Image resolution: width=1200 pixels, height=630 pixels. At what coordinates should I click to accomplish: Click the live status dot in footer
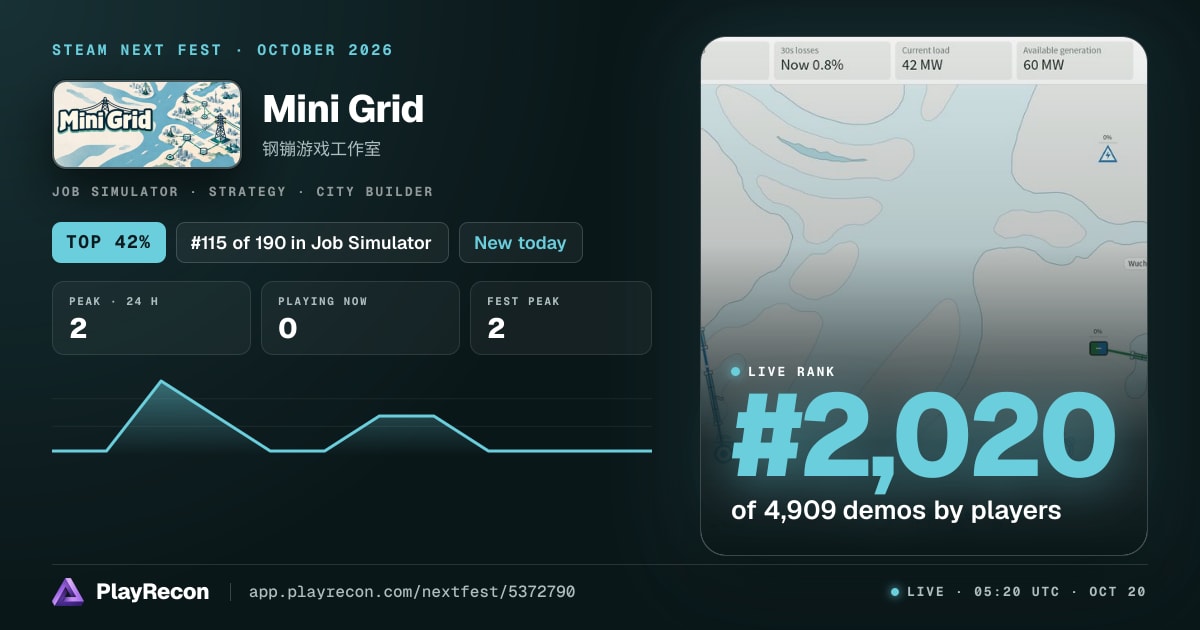pos(895,592)
